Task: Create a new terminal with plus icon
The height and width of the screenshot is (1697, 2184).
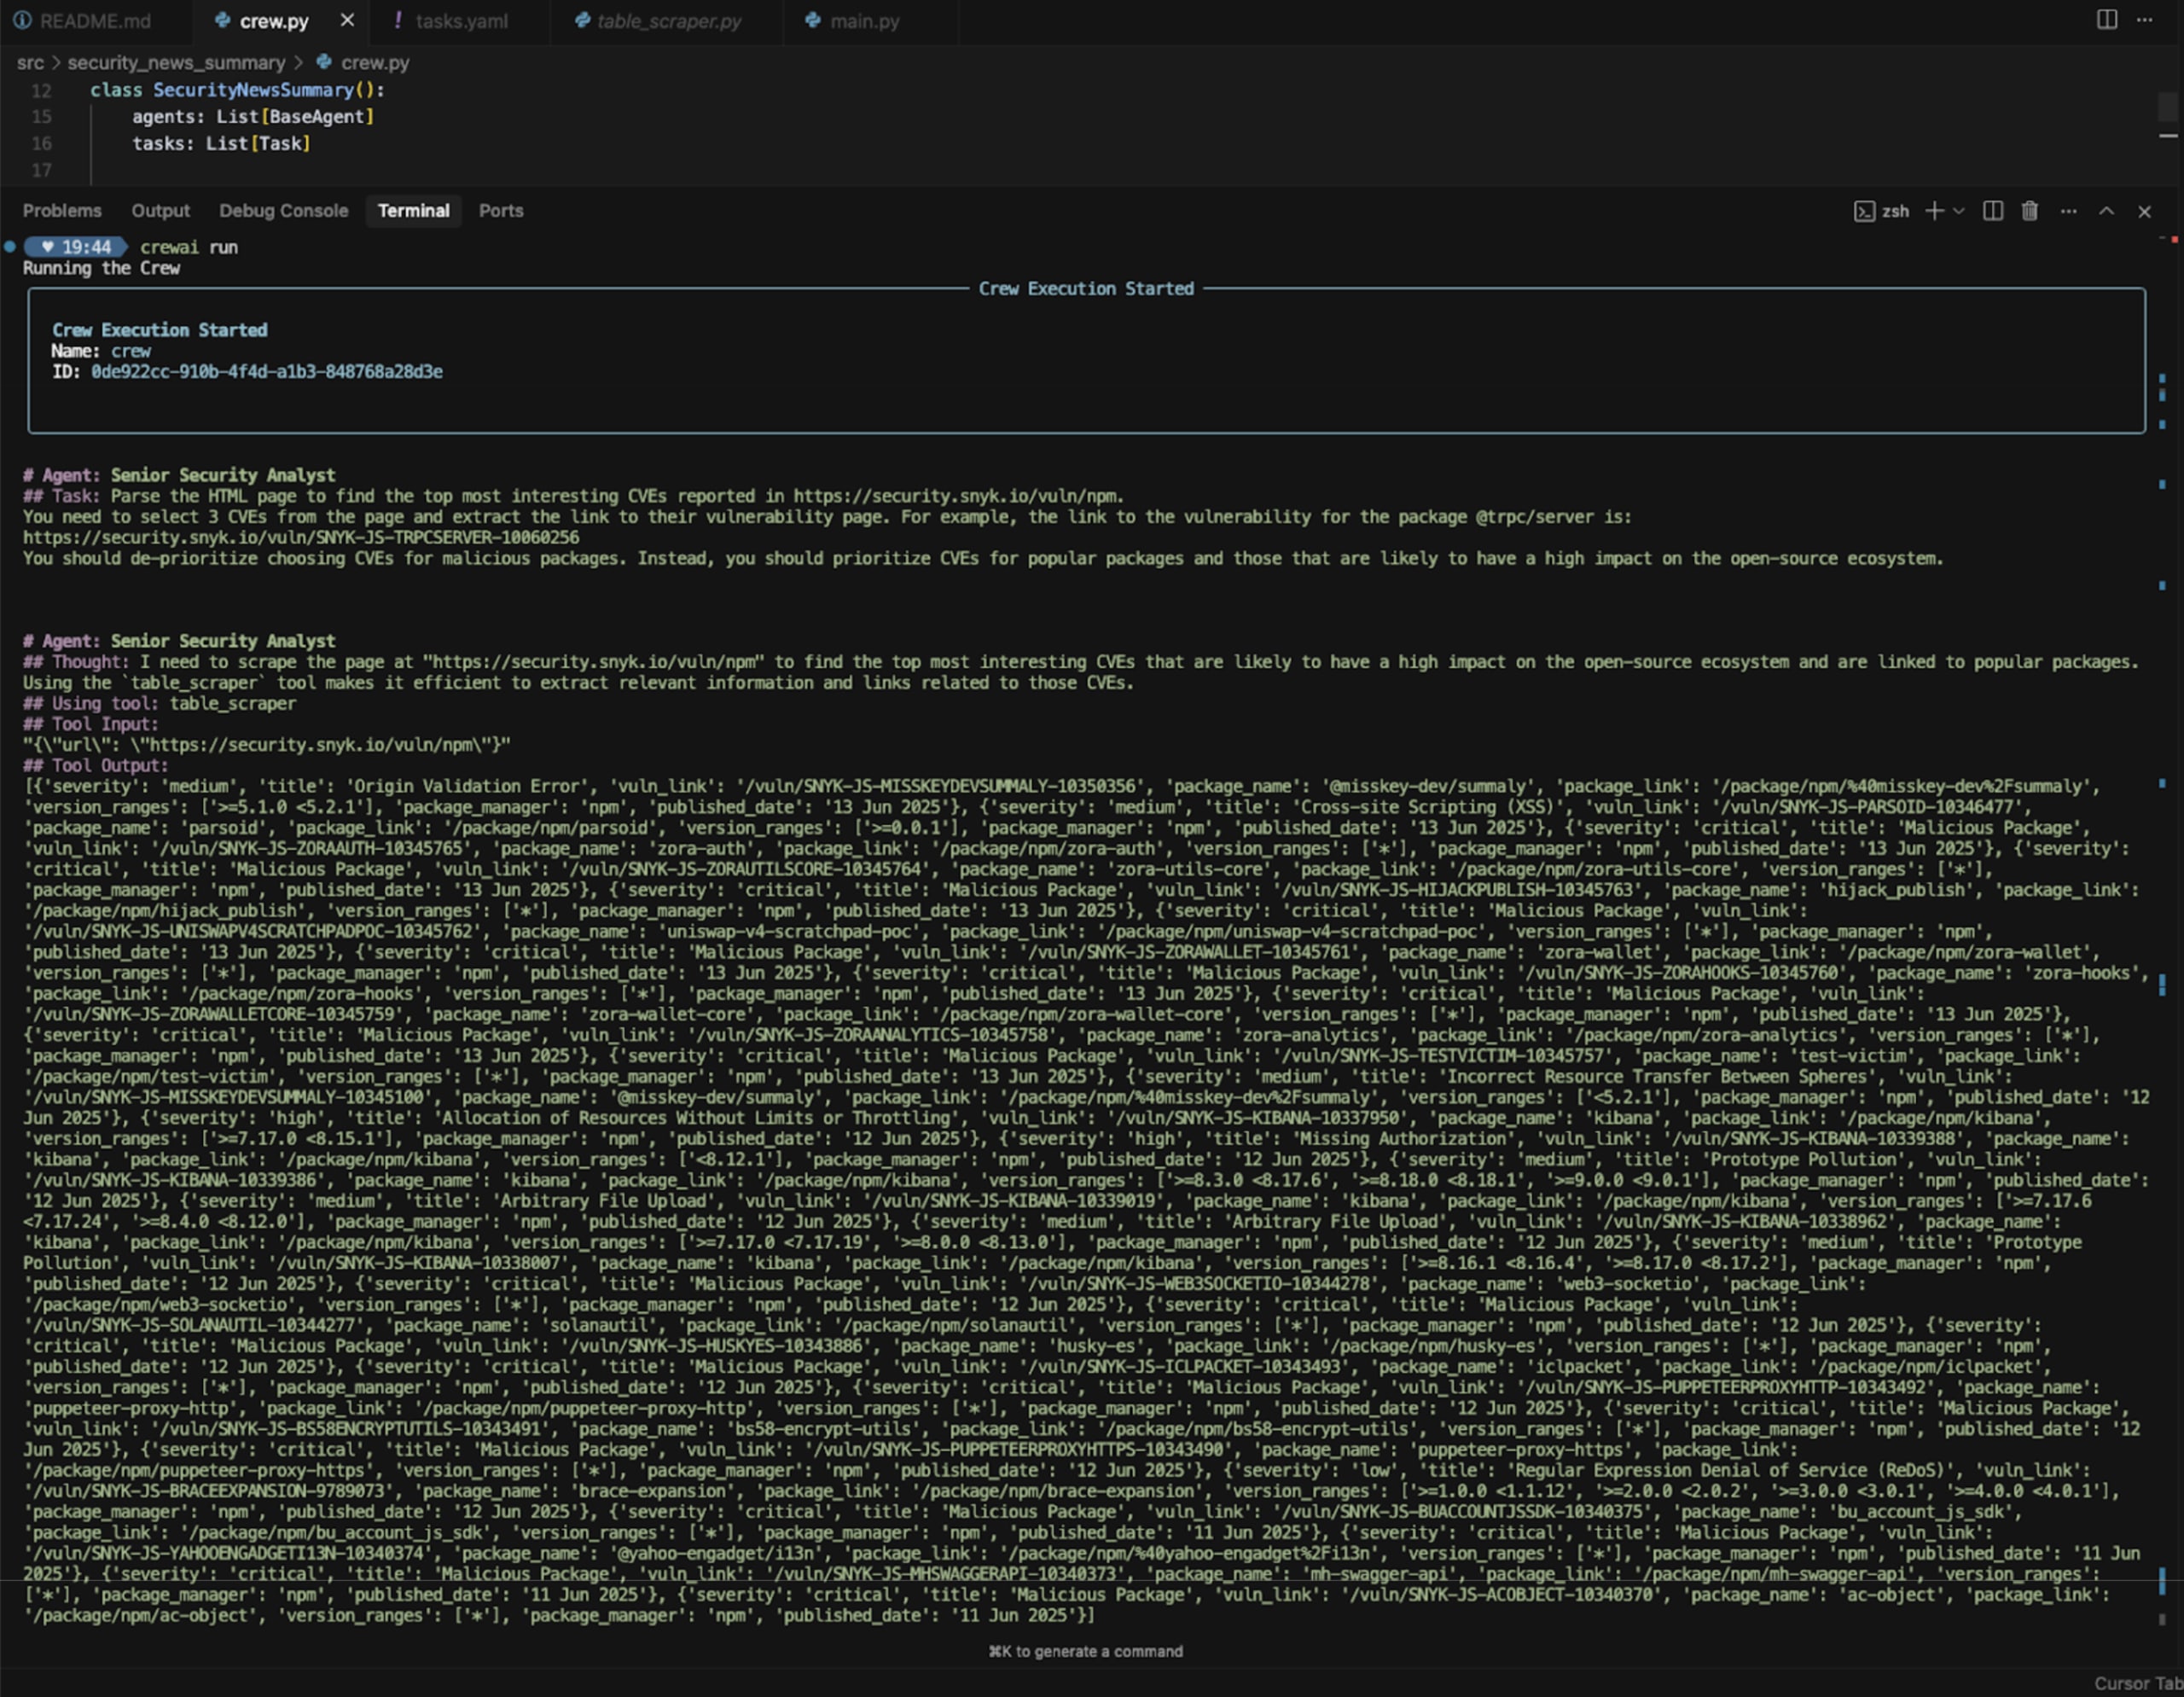Action: pos(1935,211)
